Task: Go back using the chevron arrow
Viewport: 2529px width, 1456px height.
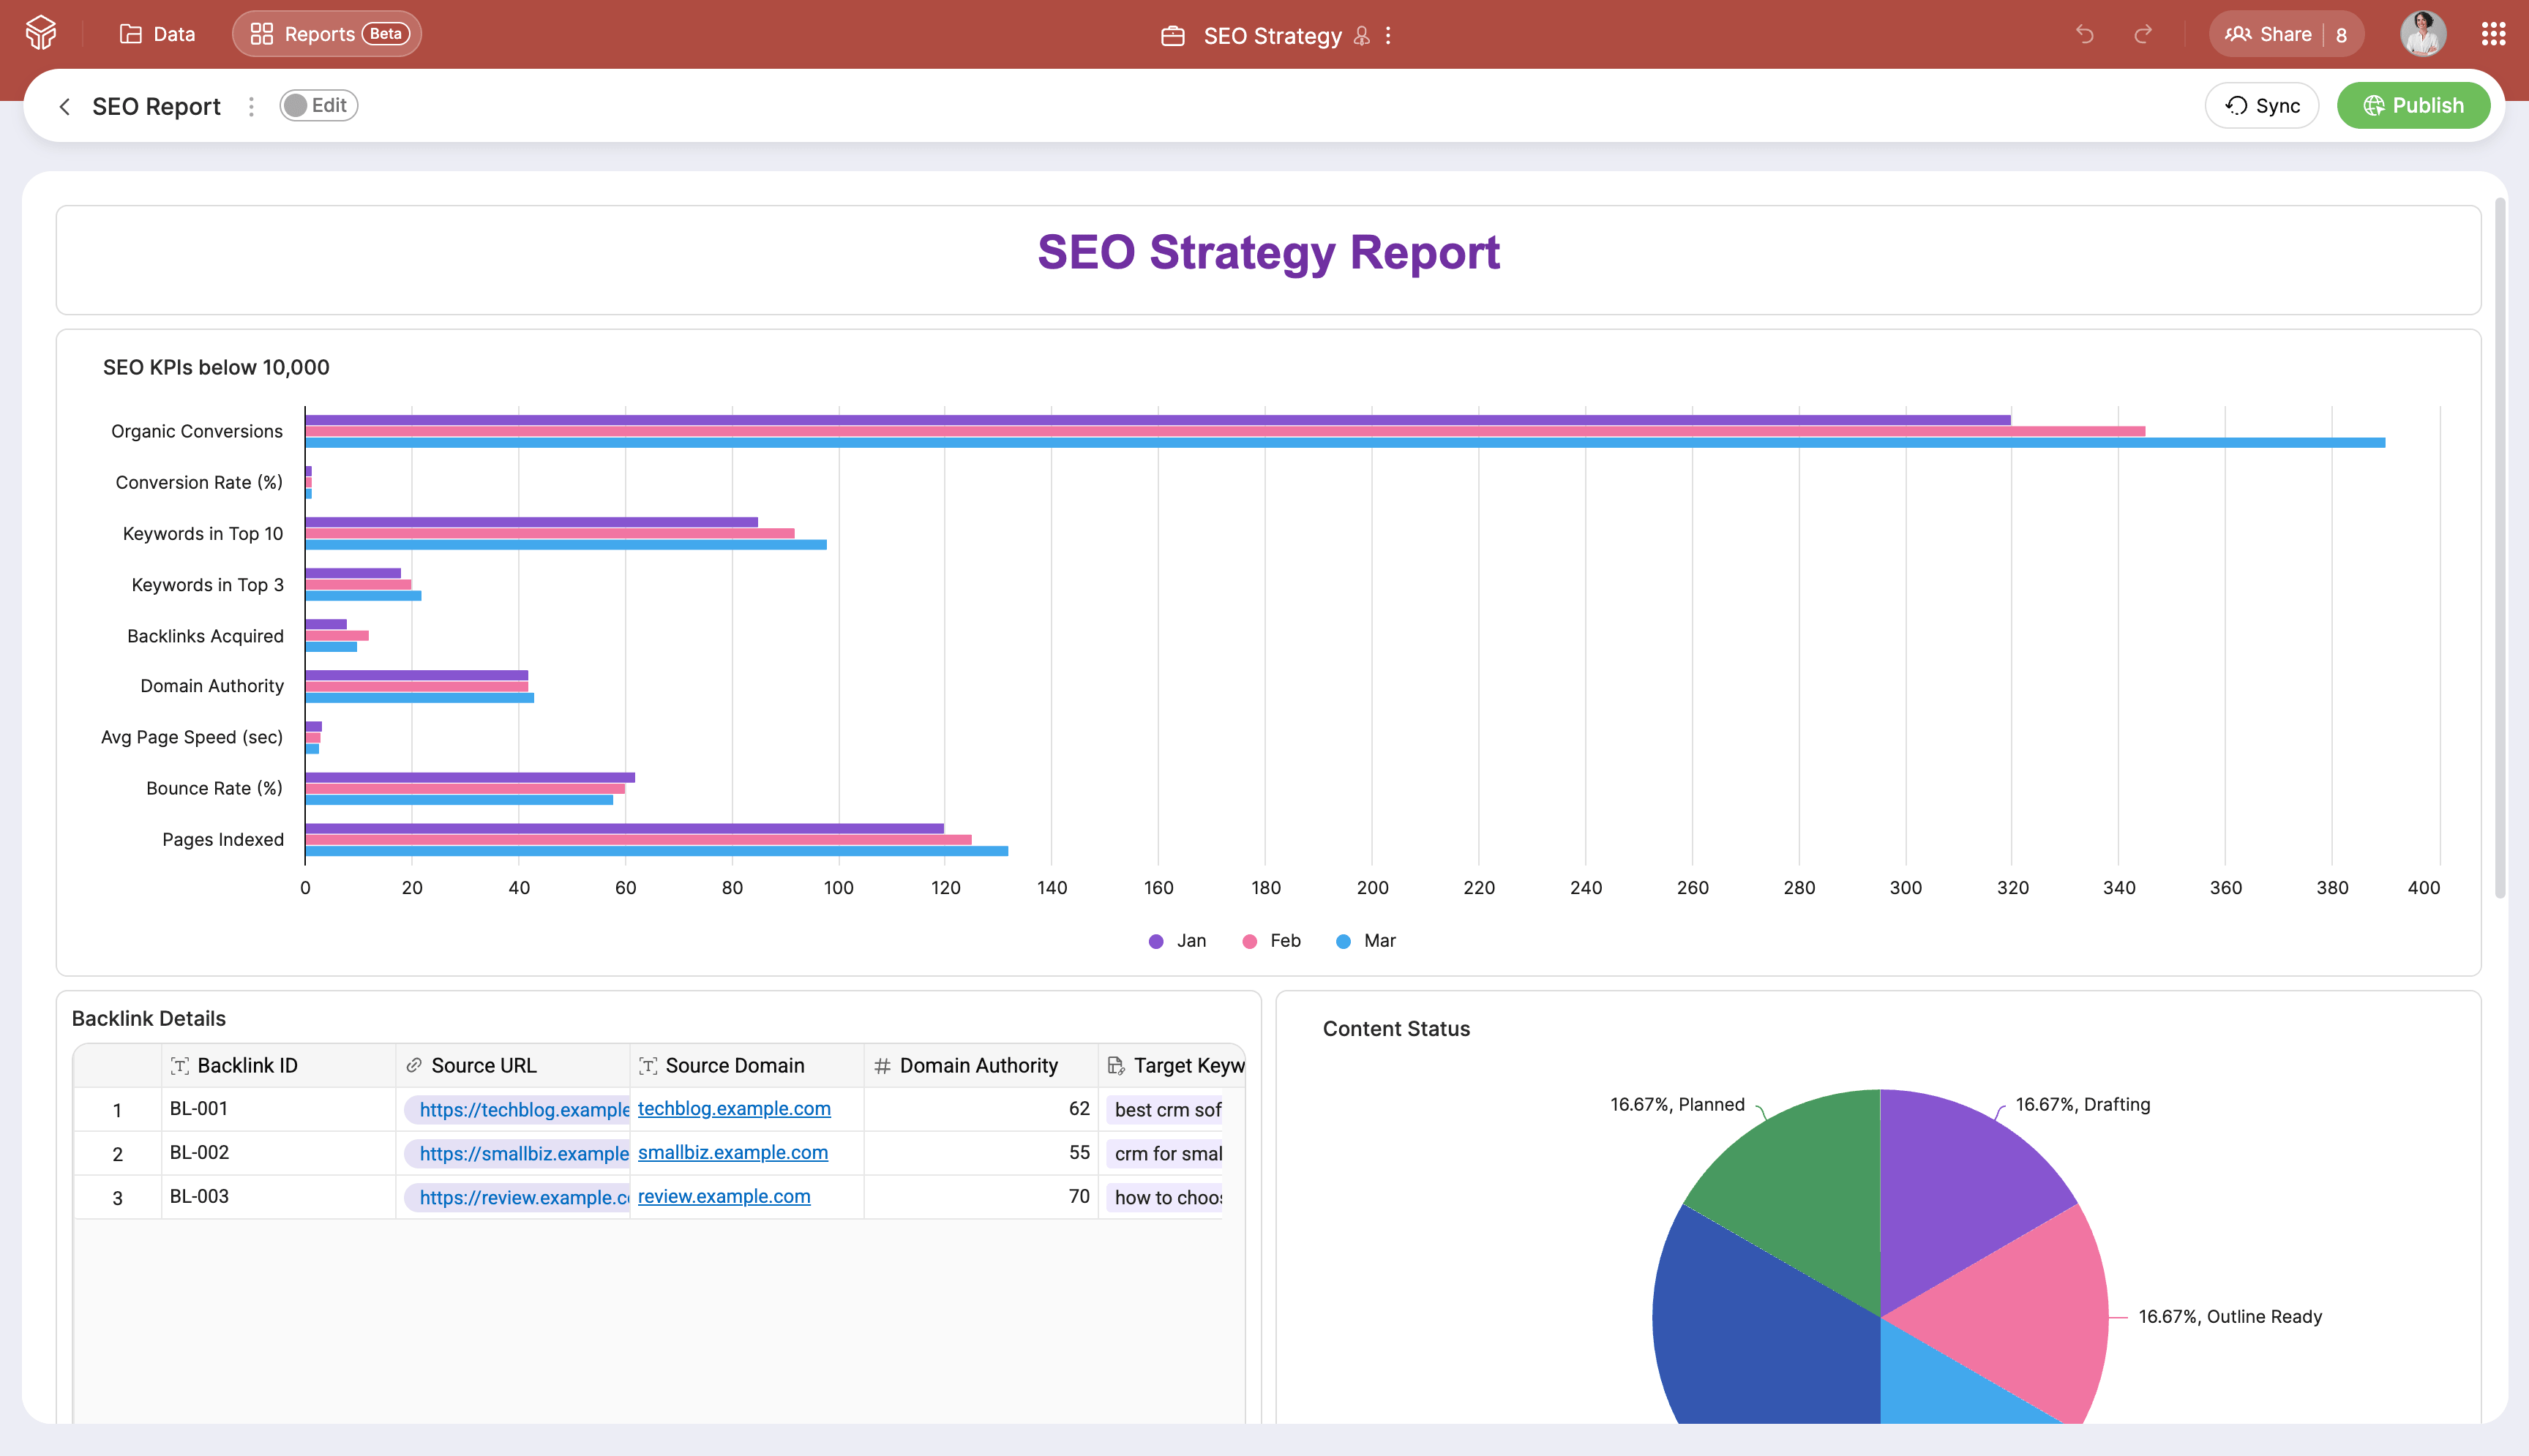Action: pos(65,106)
